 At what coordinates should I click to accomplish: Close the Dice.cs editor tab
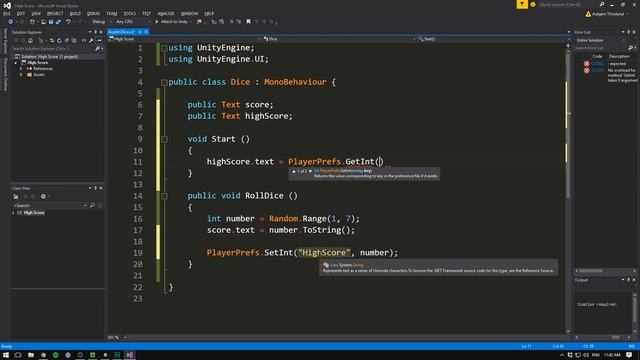click(146, 32)
